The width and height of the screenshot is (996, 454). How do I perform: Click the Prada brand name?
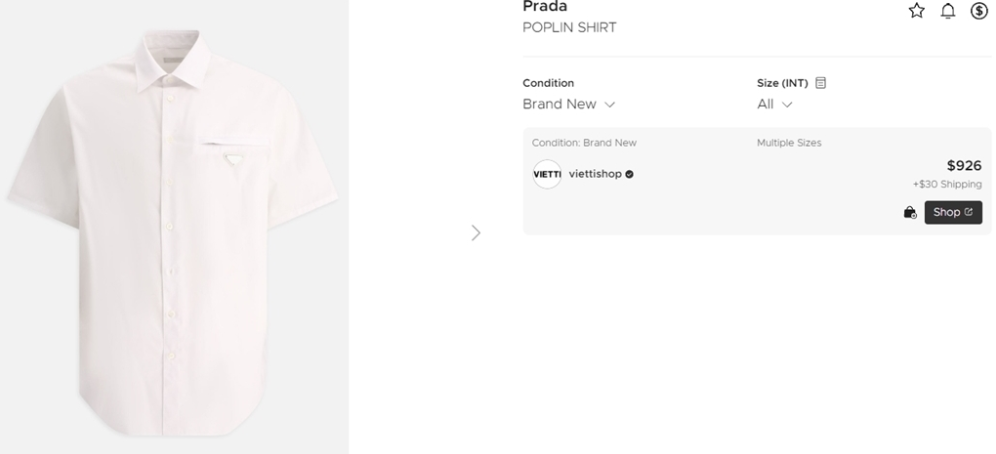click(545, 8)
